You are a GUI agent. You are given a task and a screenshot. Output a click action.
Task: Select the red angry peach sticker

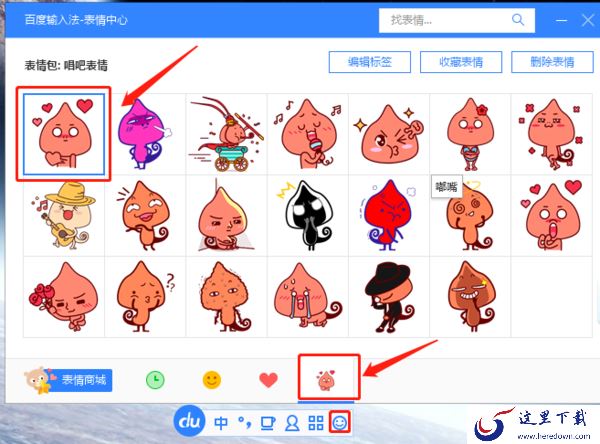(x=389, y=215)
